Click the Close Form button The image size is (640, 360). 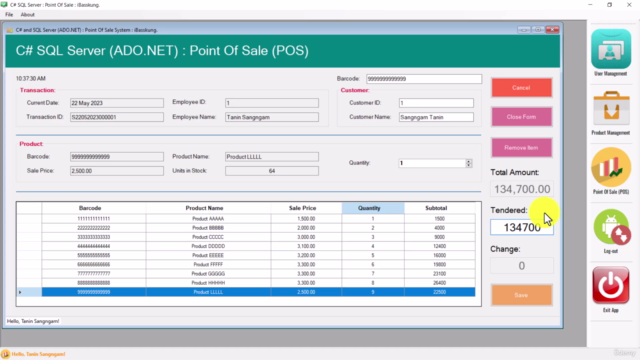[x=521, y=117]
